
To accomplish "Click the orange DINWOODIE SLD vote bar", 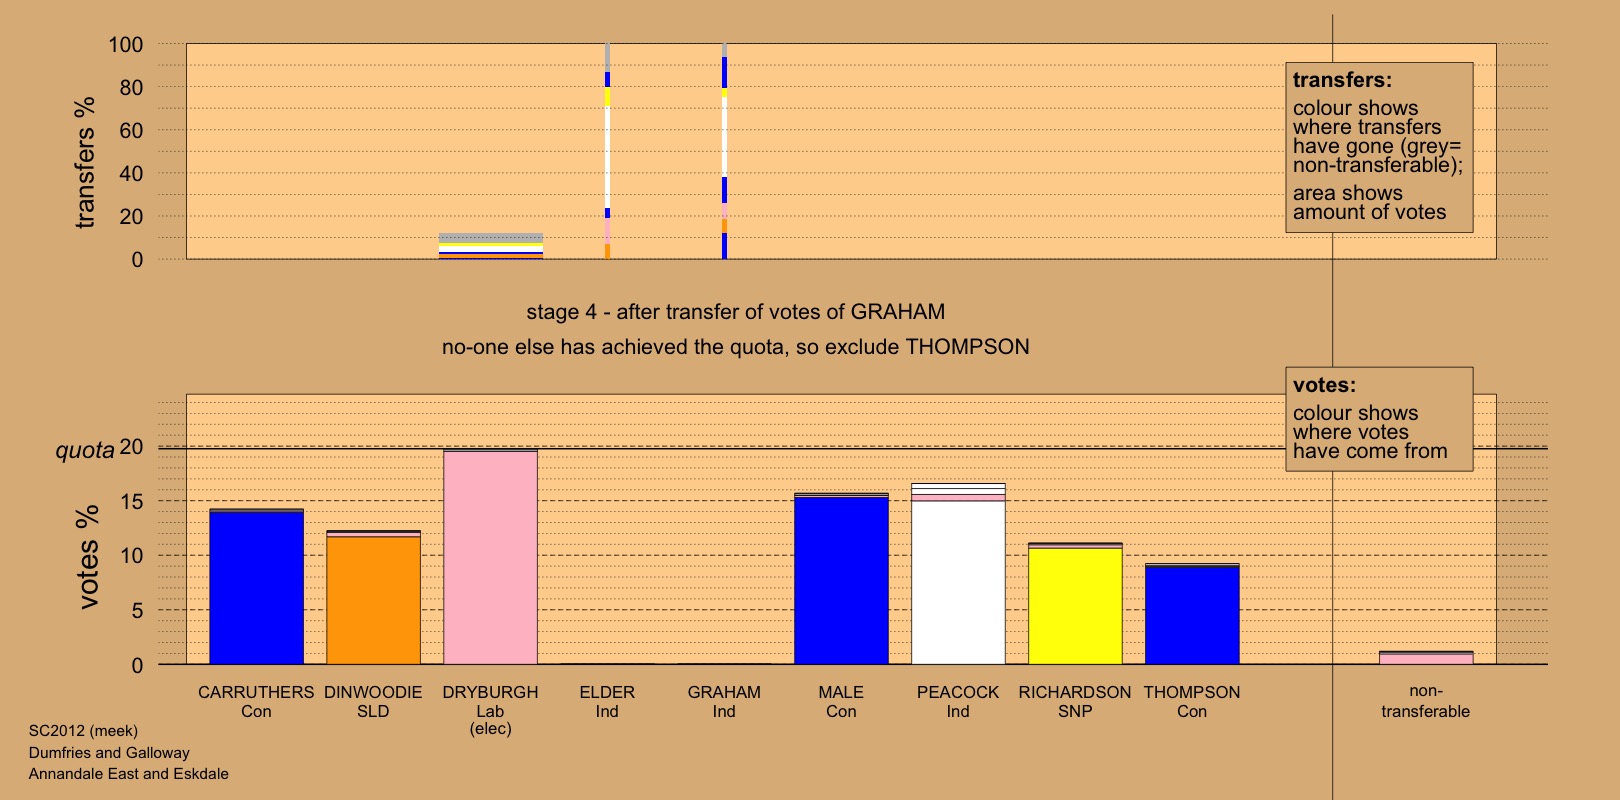I will [373, 598].
